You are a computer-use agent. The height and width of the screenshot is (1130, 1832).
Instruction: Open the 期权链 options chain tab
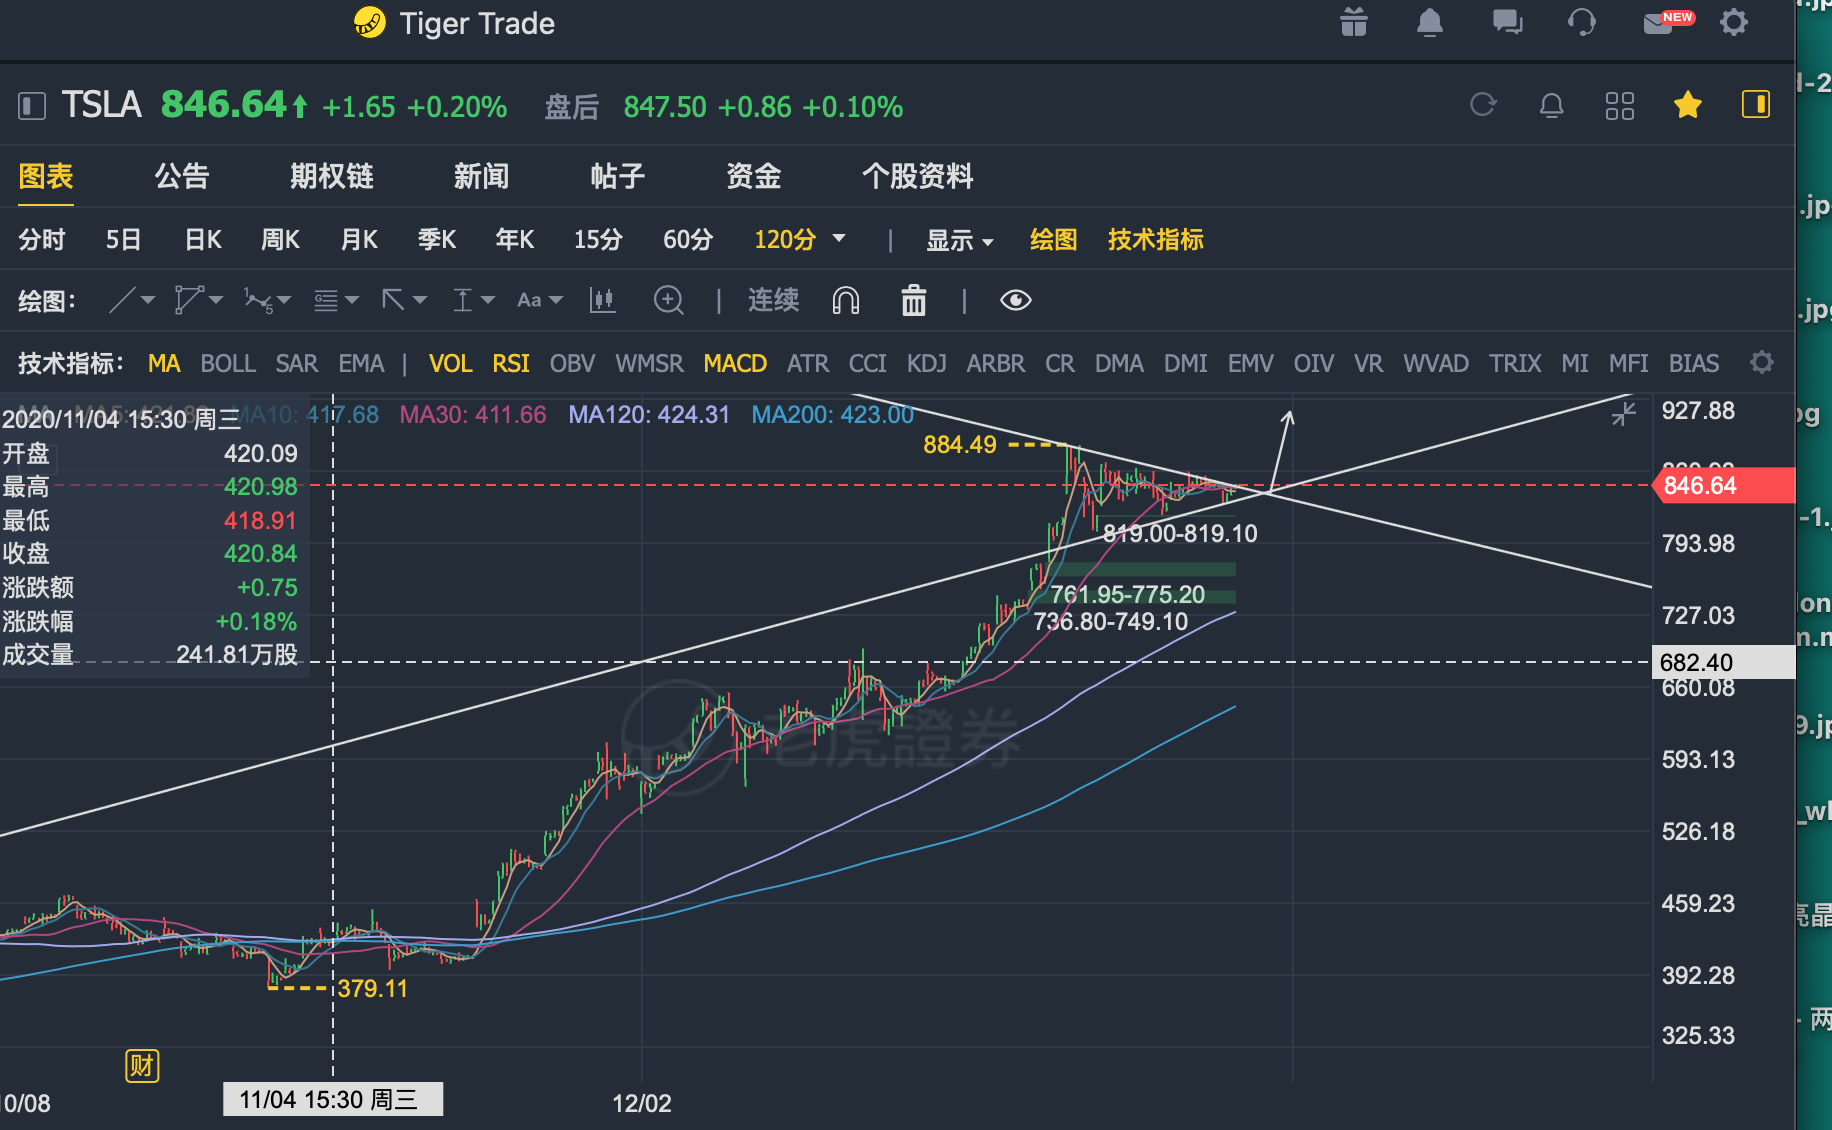click(x=332, y=177)
